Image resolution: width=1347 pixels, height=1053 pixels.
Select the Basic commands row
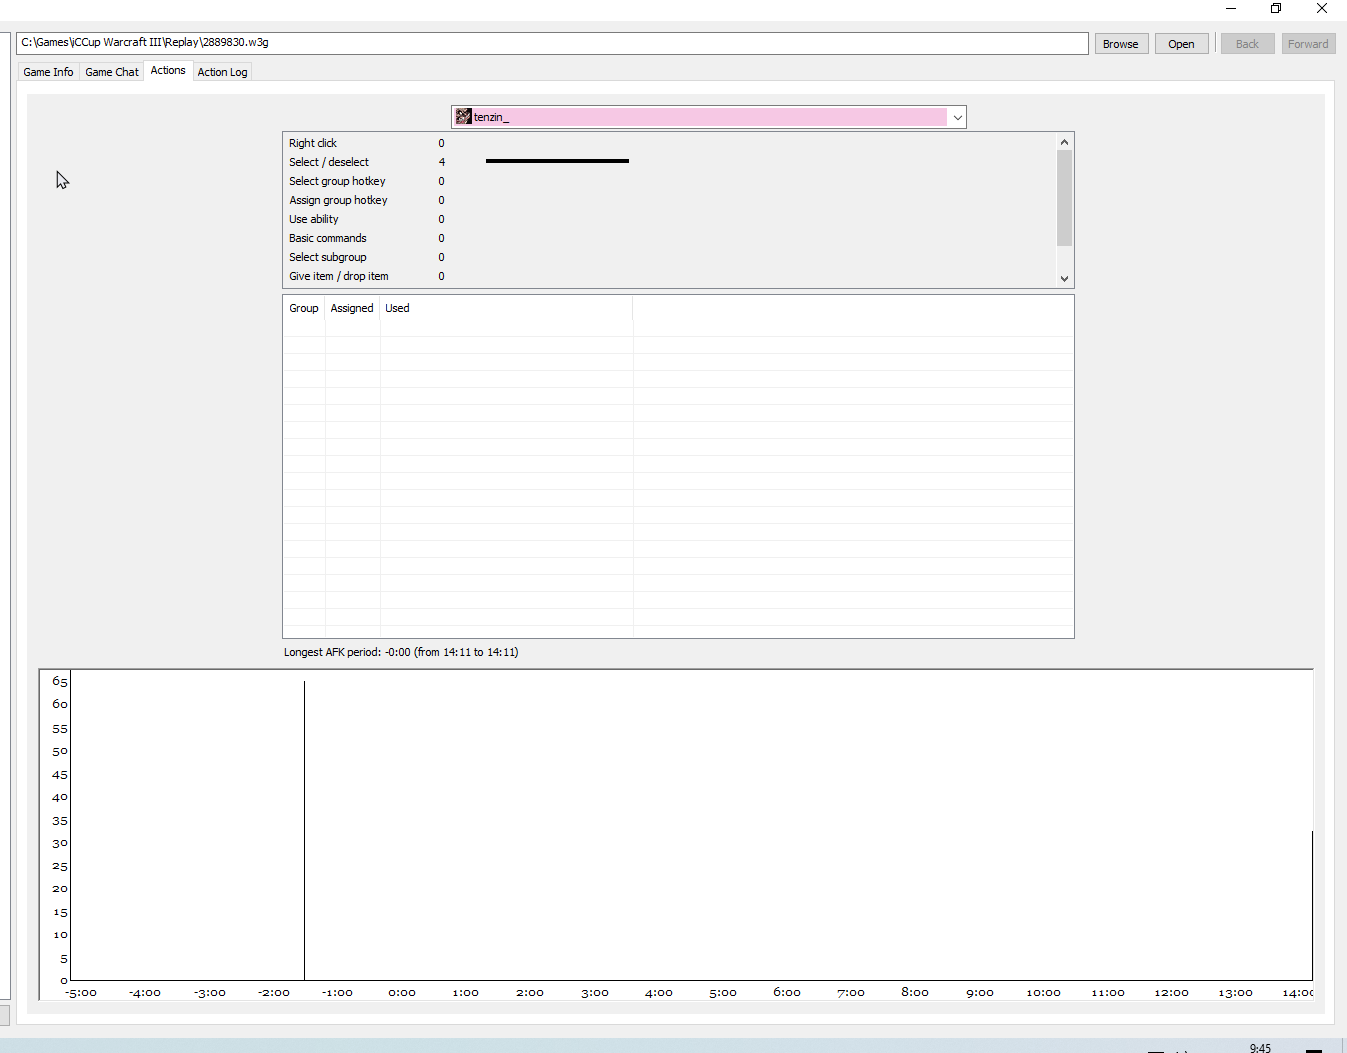coord(669,238)
